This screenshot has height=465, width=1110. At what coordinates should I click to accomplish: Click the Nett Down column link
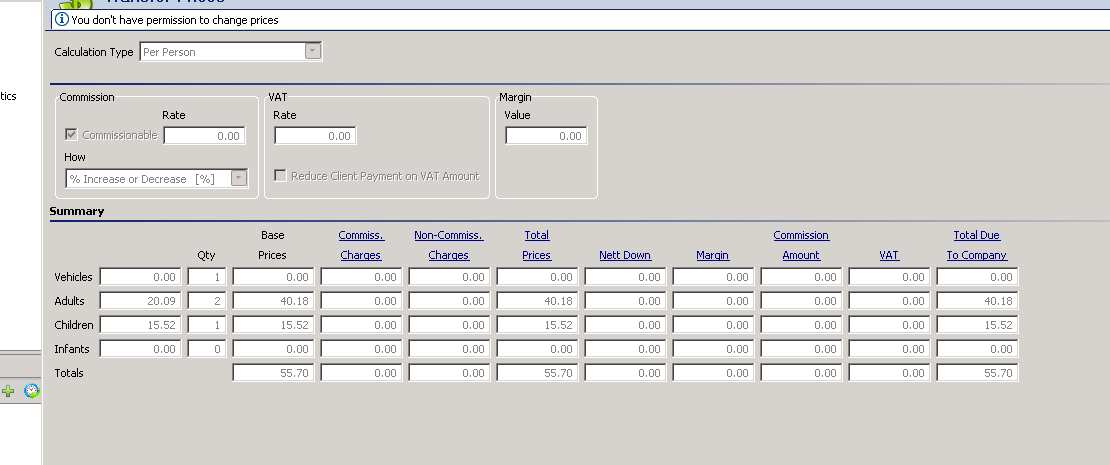[625, 255]
